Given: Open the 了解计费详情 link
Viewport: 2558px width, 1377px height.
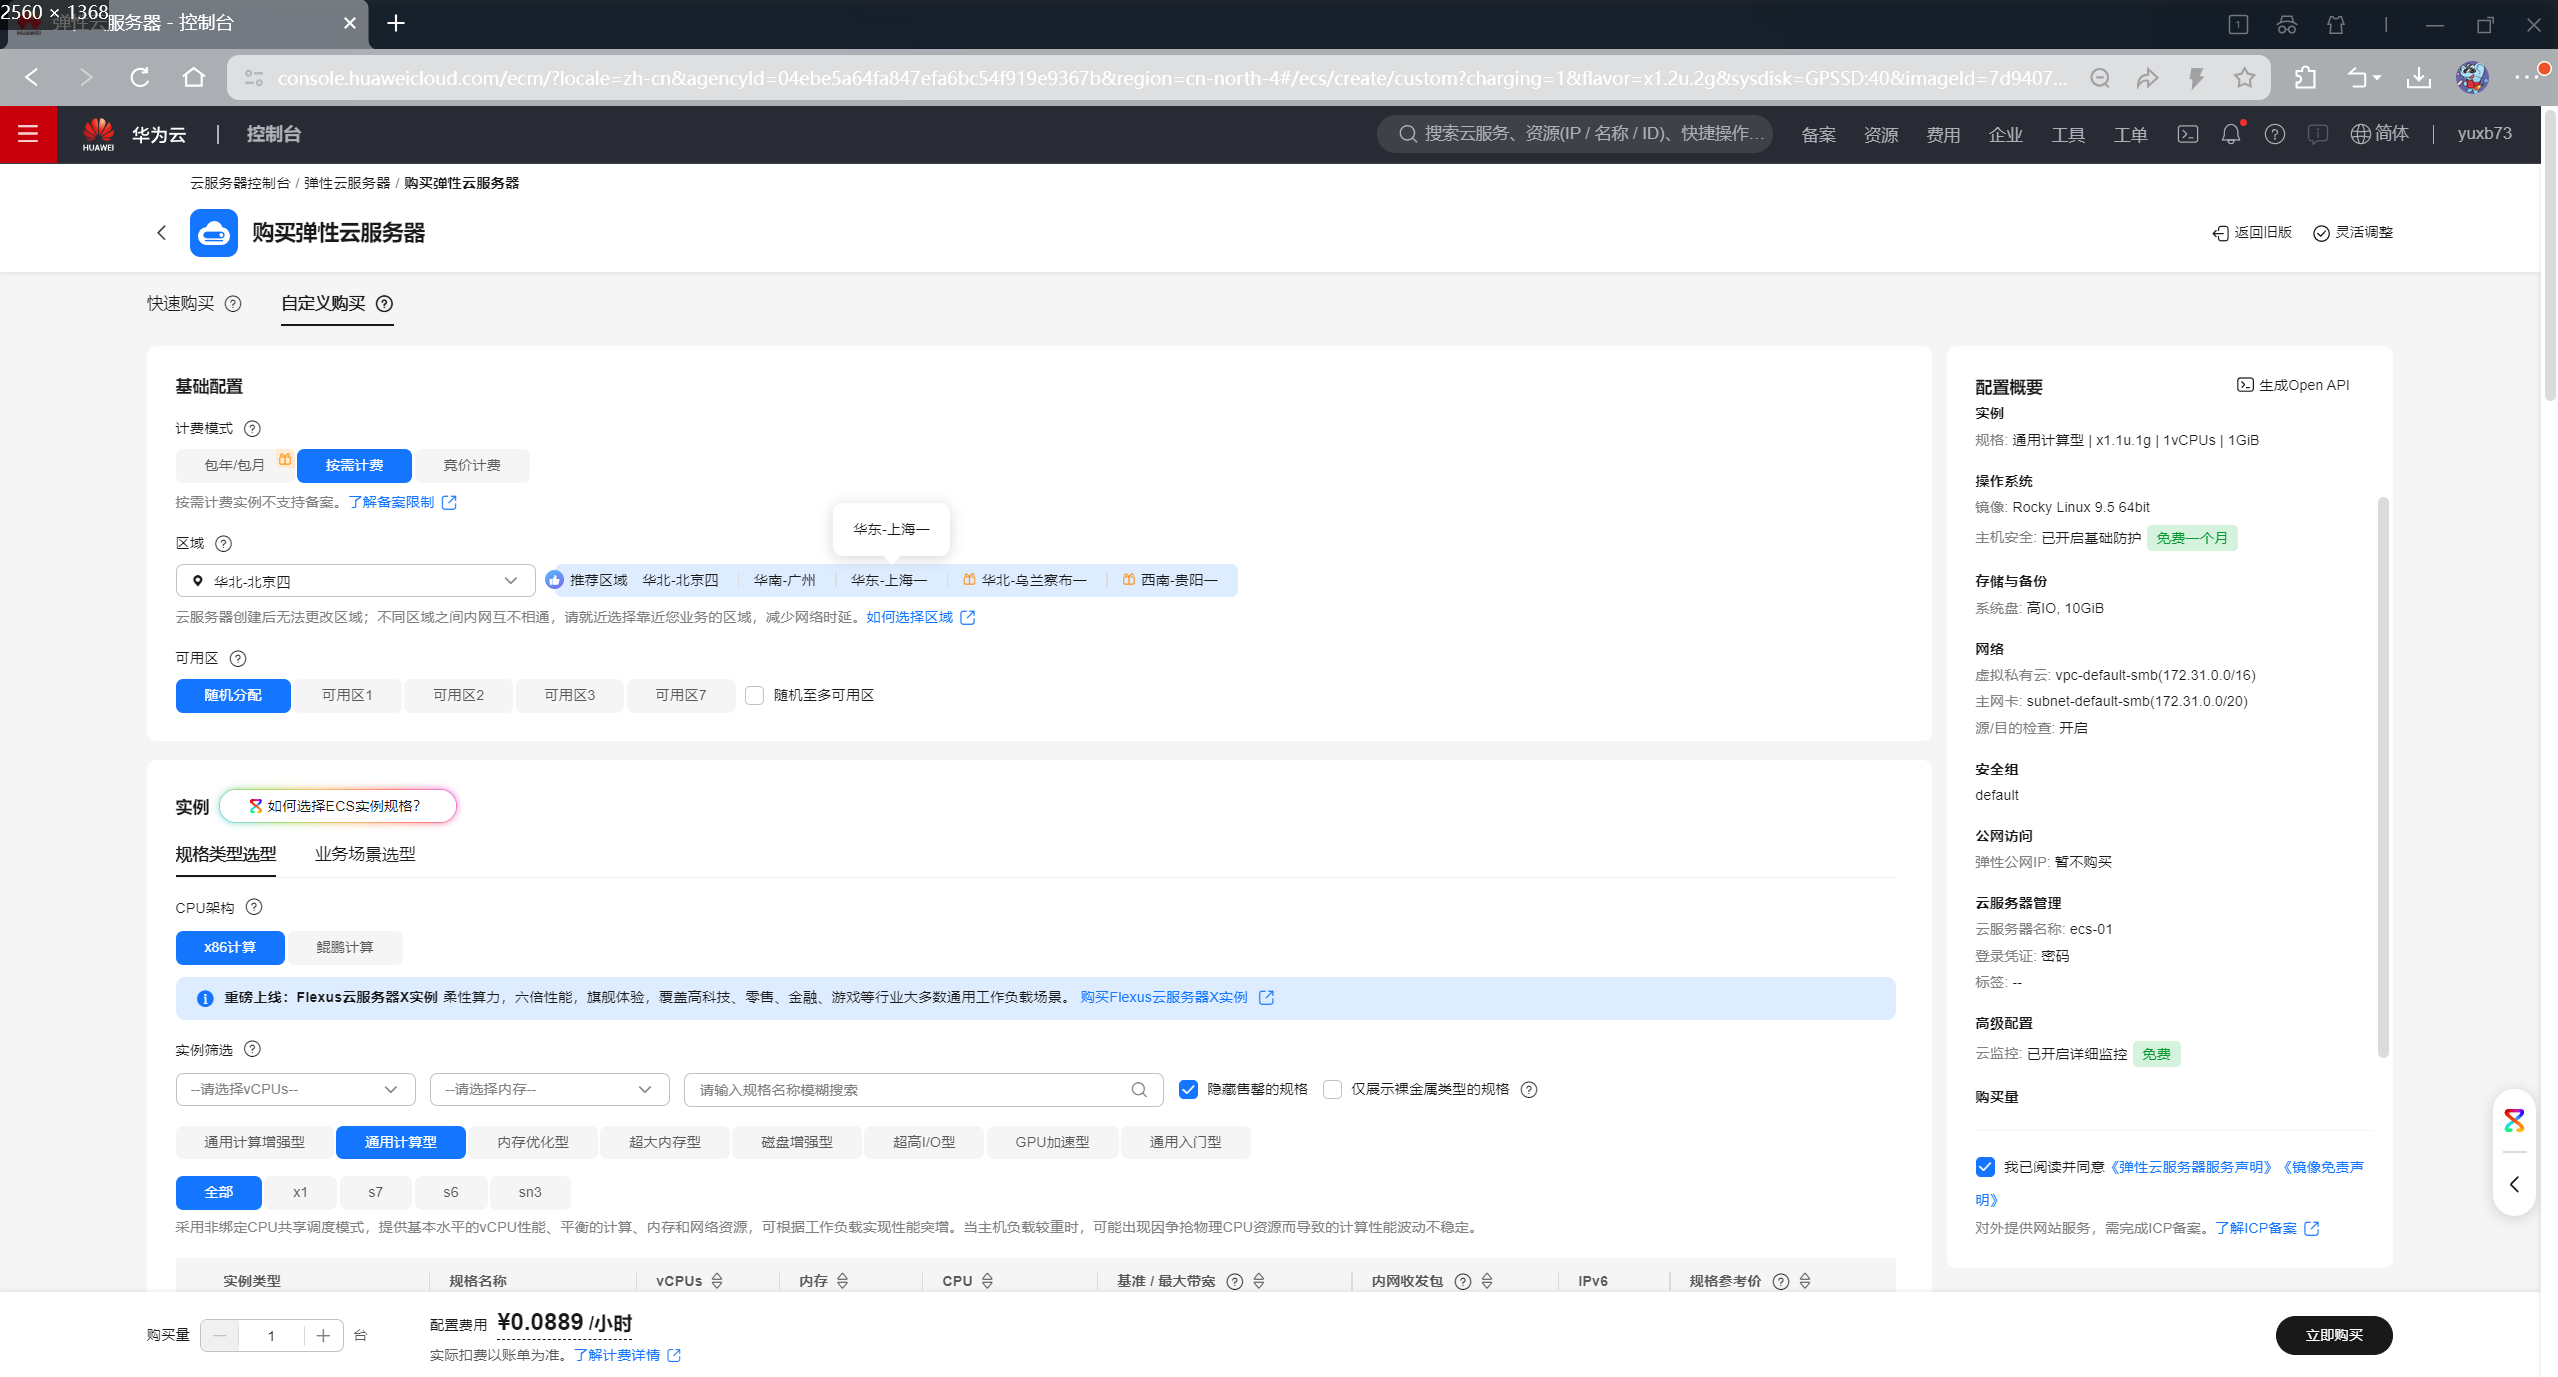Looking at the screenshot, I should pyautogui.click(x=617, y=1356).
